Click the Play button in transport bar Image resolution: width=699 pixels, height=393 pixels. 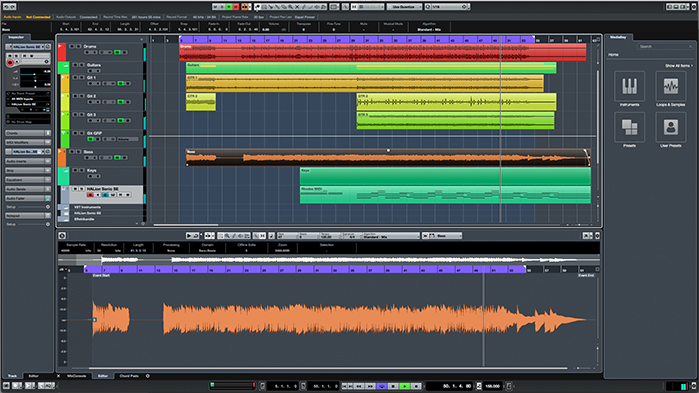click(x=405, y=386)
